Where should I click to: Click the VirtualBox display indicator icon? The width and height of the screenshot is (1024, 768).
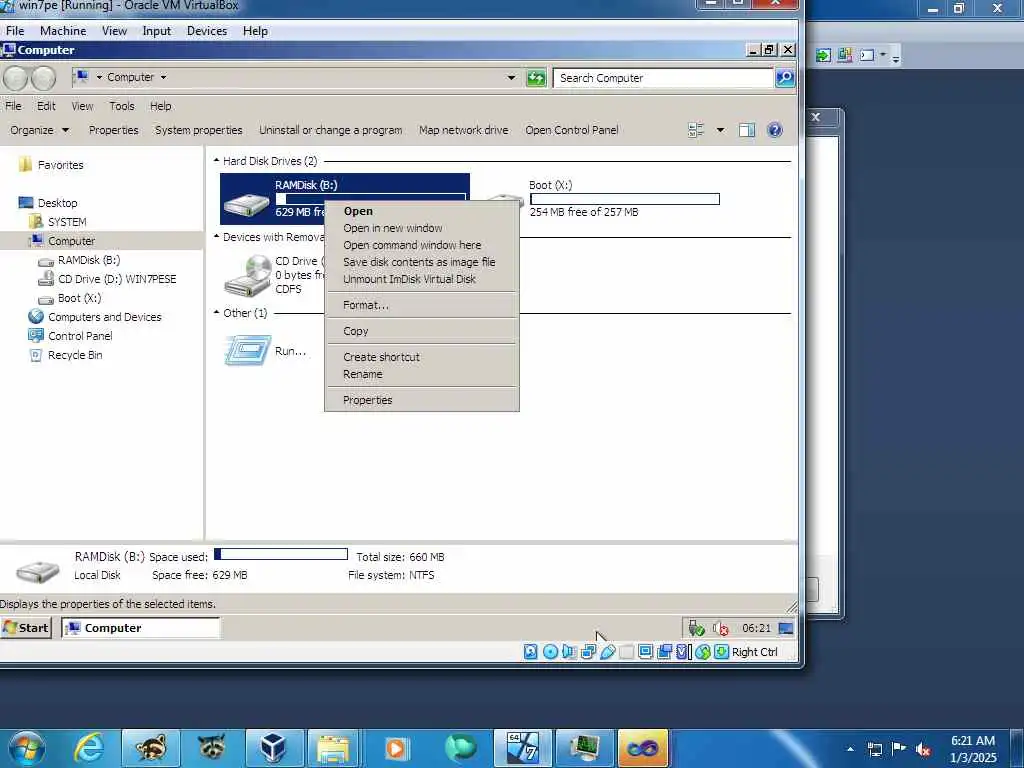click(645, 652)
